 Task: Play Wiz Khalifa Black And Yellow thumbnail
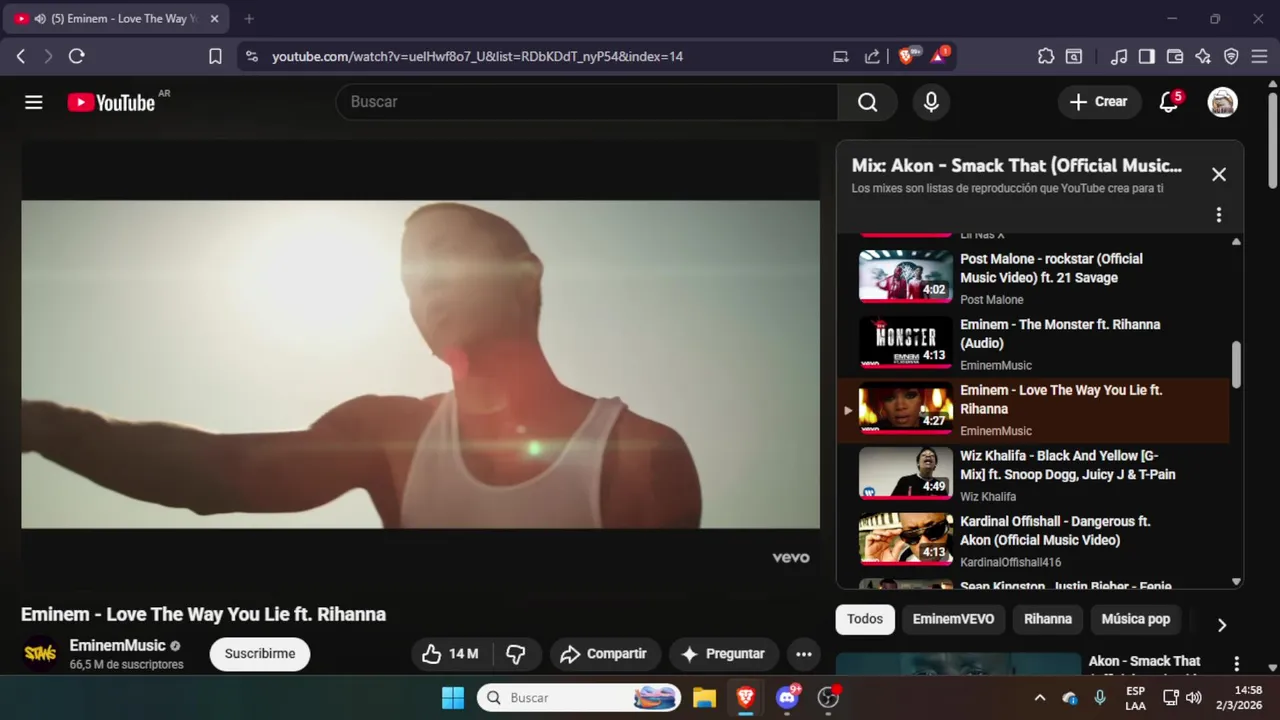tap(906, 475)
